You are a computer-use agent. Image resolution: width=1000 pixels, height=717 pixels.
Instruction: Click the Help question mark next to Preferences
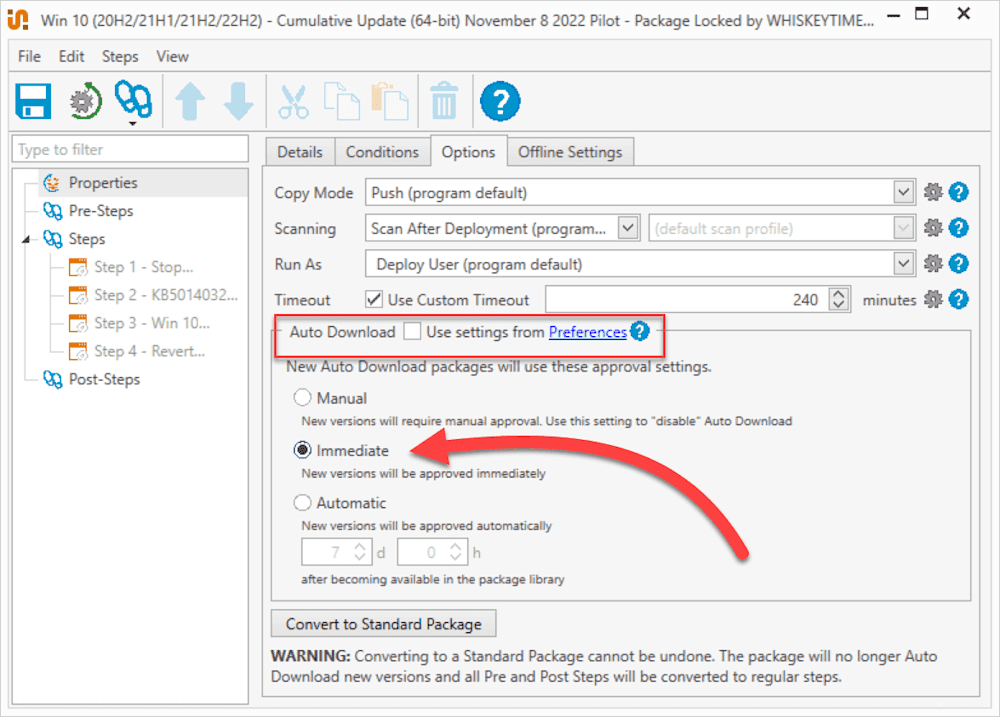coord(640,331)
